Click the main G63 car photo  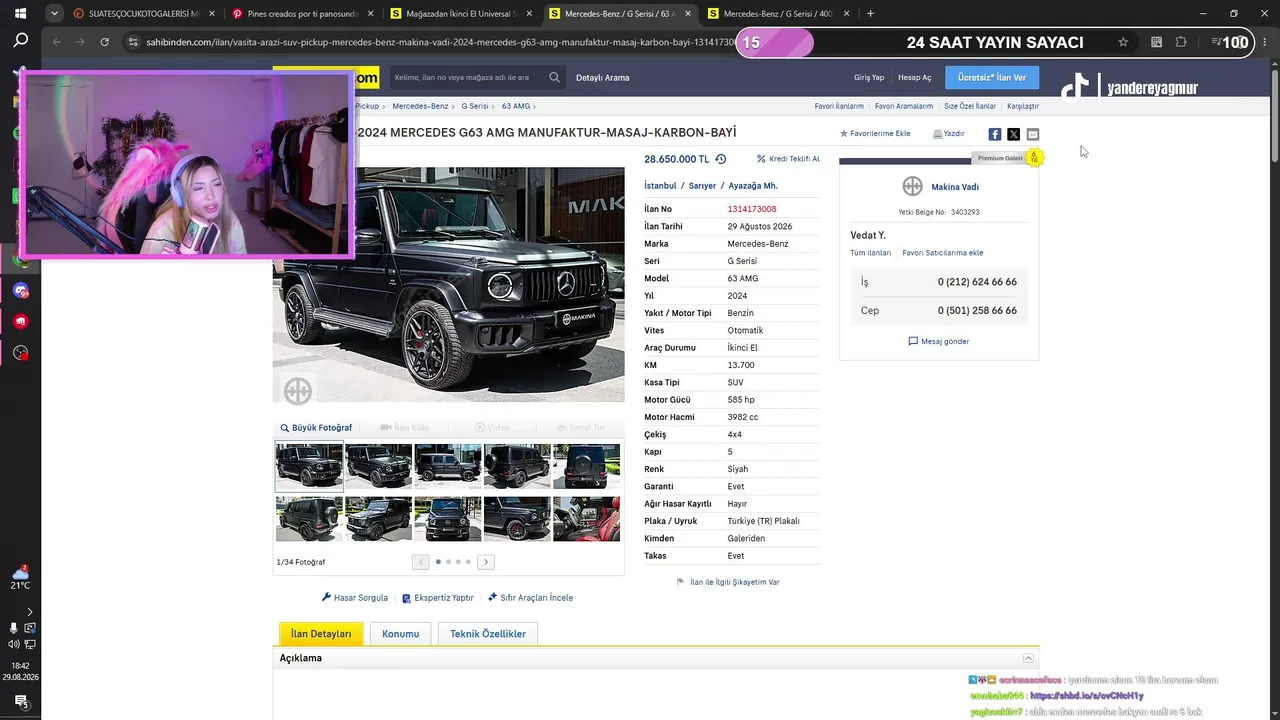448,285
